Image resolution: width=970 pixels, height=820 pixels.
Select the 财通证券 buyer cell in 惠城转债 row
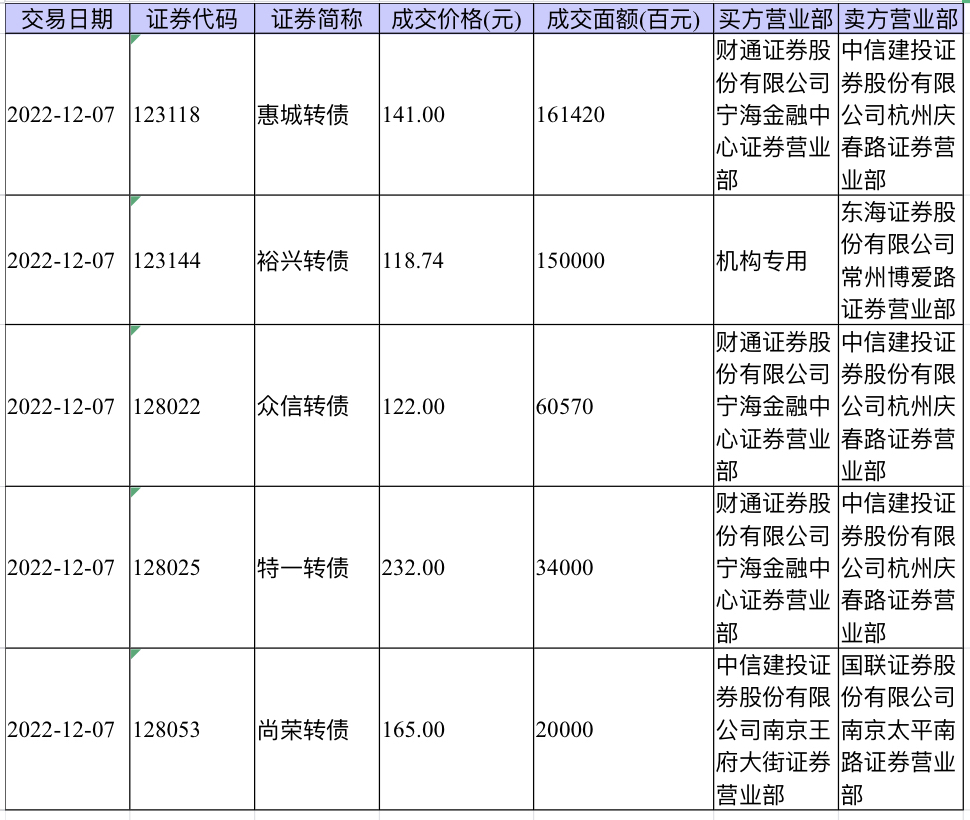click(x=776, y=114)
